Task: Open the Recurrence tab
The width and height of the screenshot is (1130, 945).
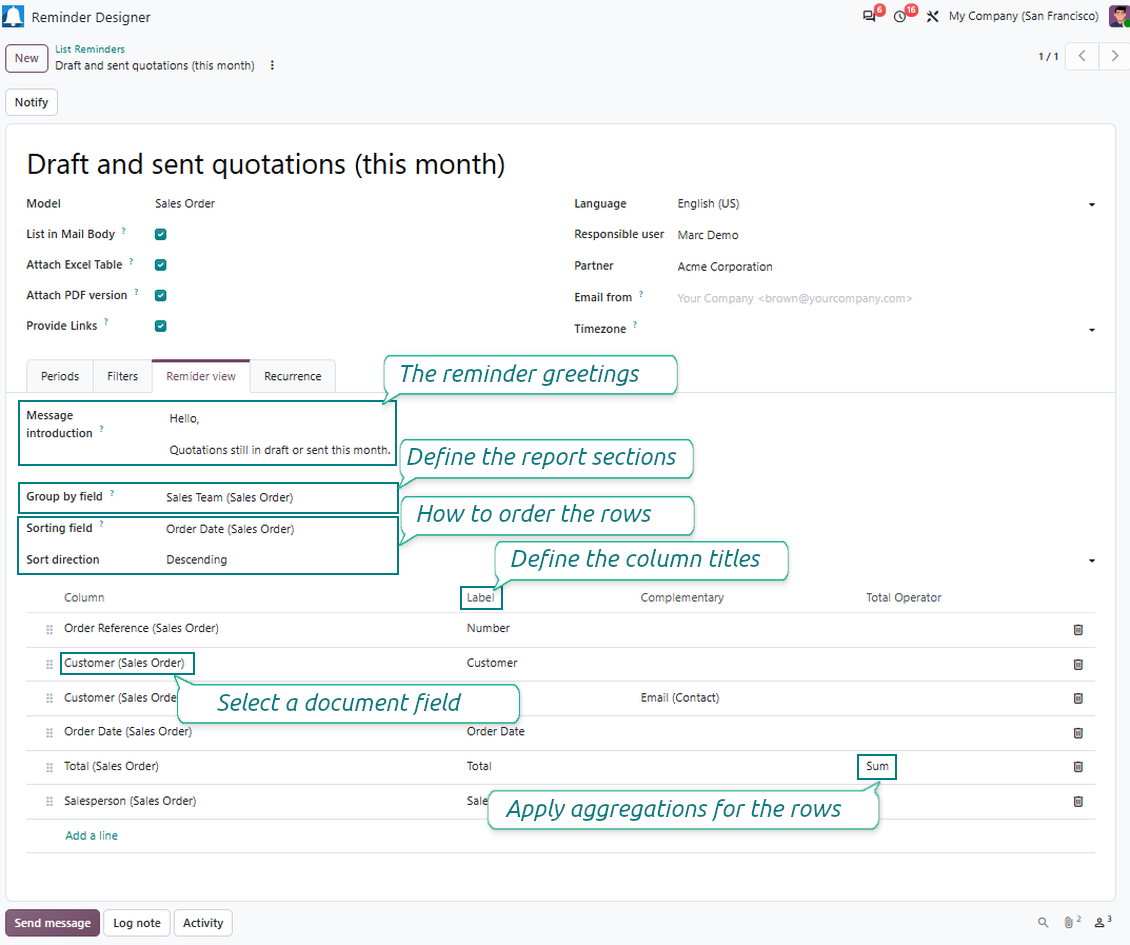Action: pyautogui.click(x=293, y=376)
